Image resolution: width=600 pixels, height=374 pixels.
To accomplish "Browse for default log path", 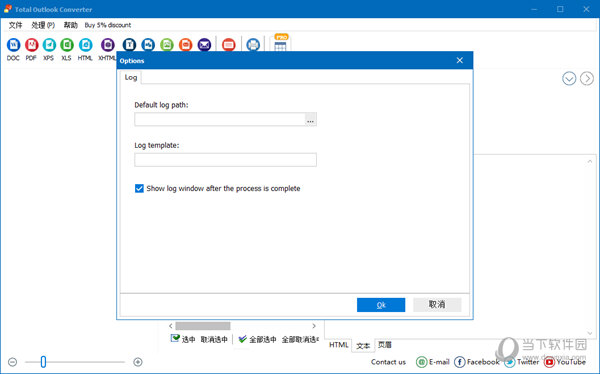I will pos(310,119).
